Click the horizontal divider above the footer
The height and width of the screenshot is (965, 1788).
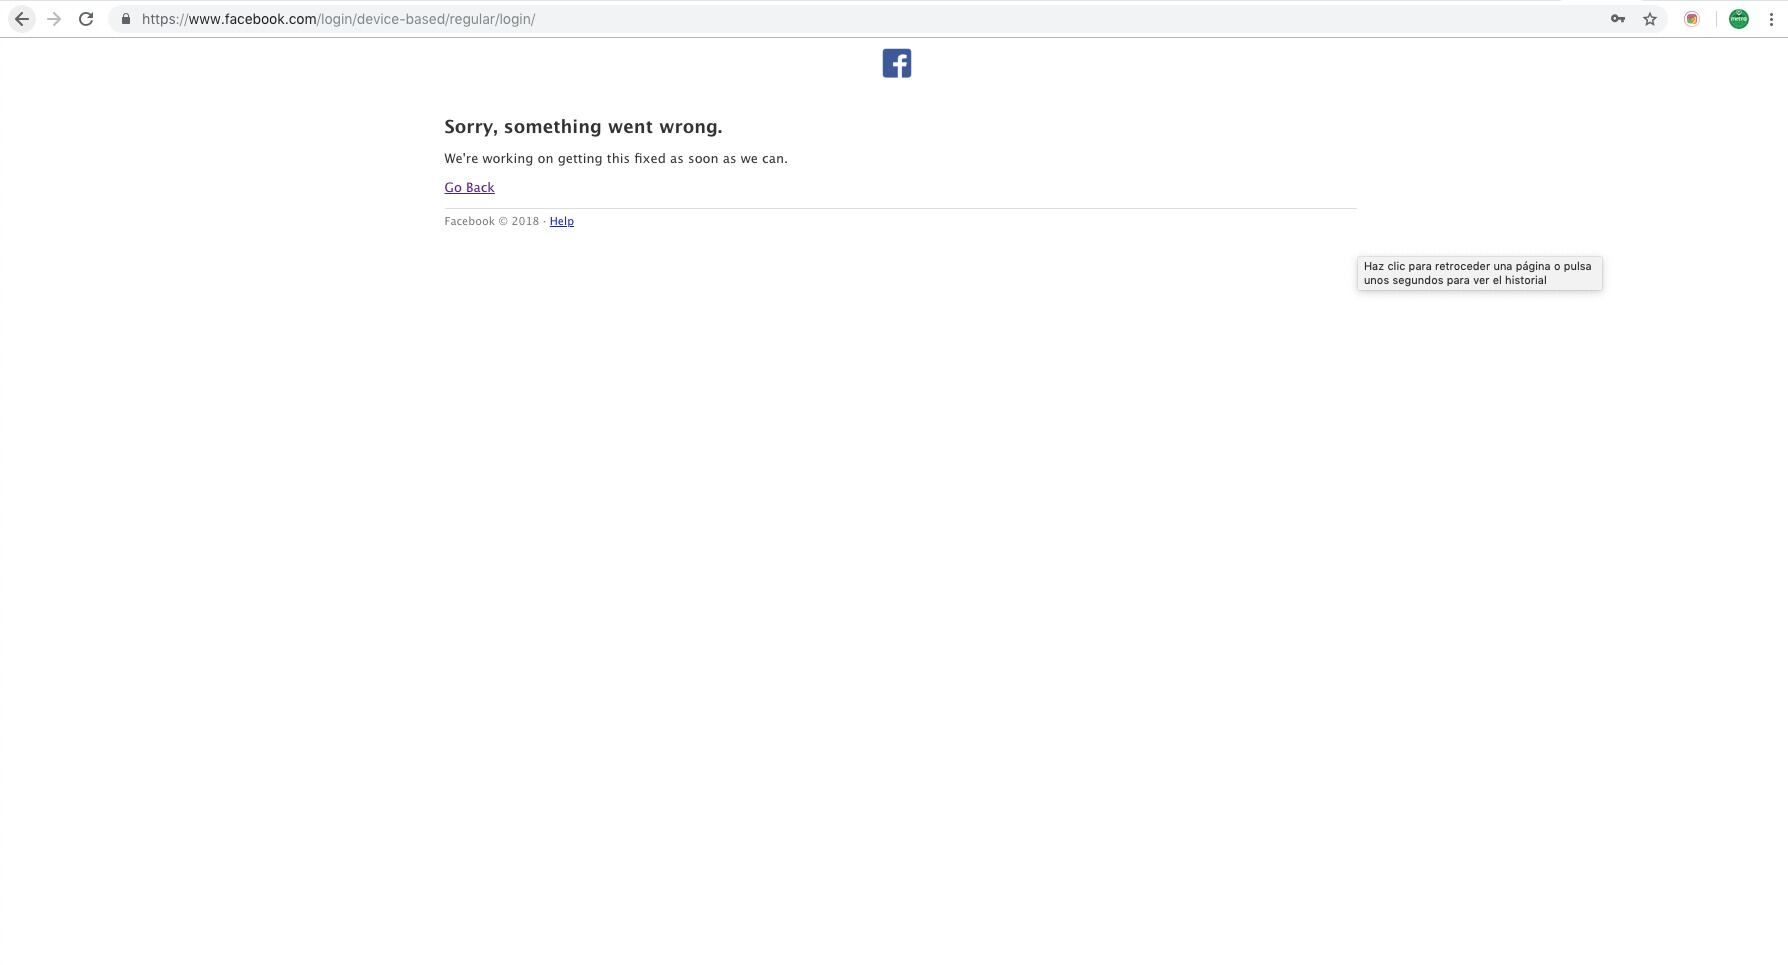[x=900, y=208]
